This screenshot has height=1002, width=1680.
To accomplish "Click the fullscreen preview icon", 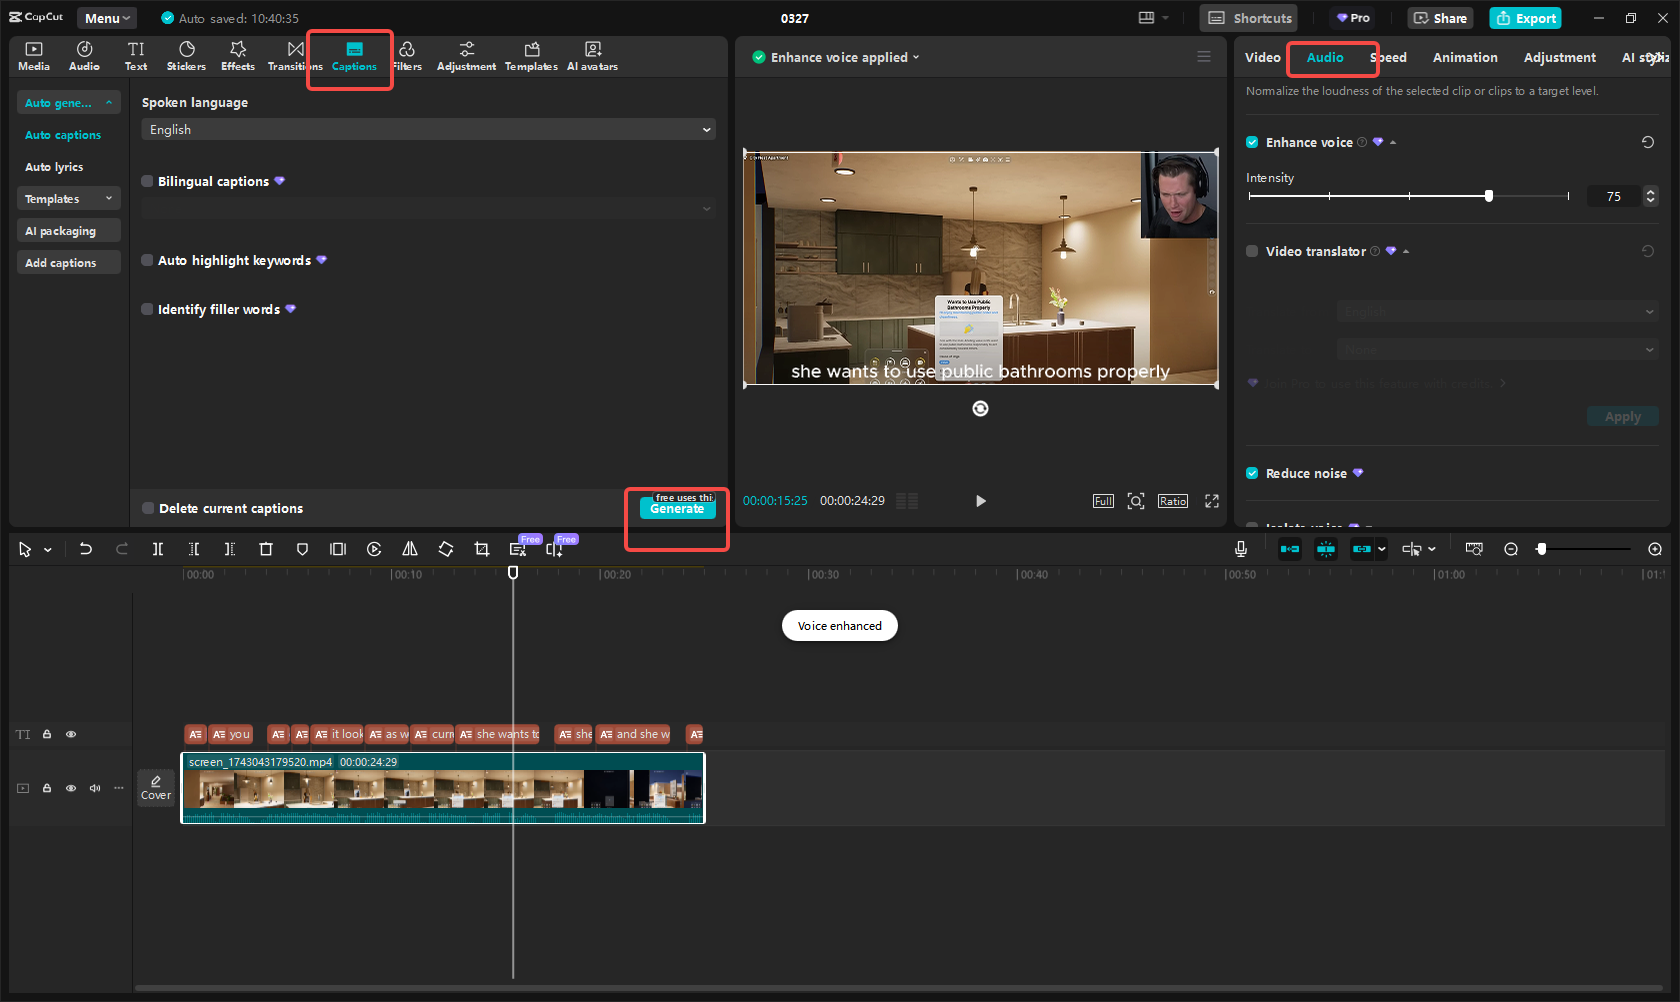I will (x=1212, y=501).
